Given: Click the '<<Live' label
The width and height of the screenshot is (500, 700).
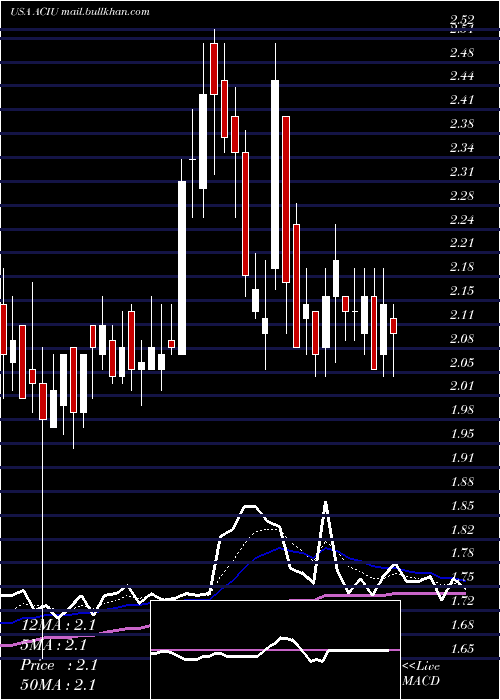Looking at the screenshot, I should click(421, 666).
